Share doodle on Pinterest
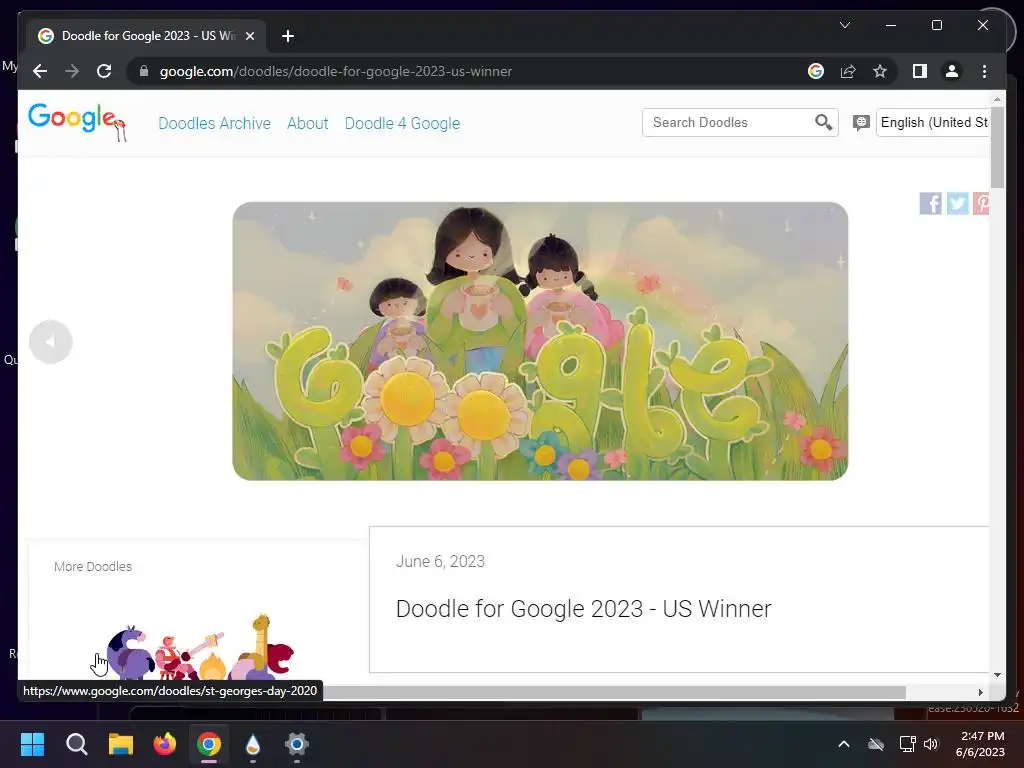 981,203
